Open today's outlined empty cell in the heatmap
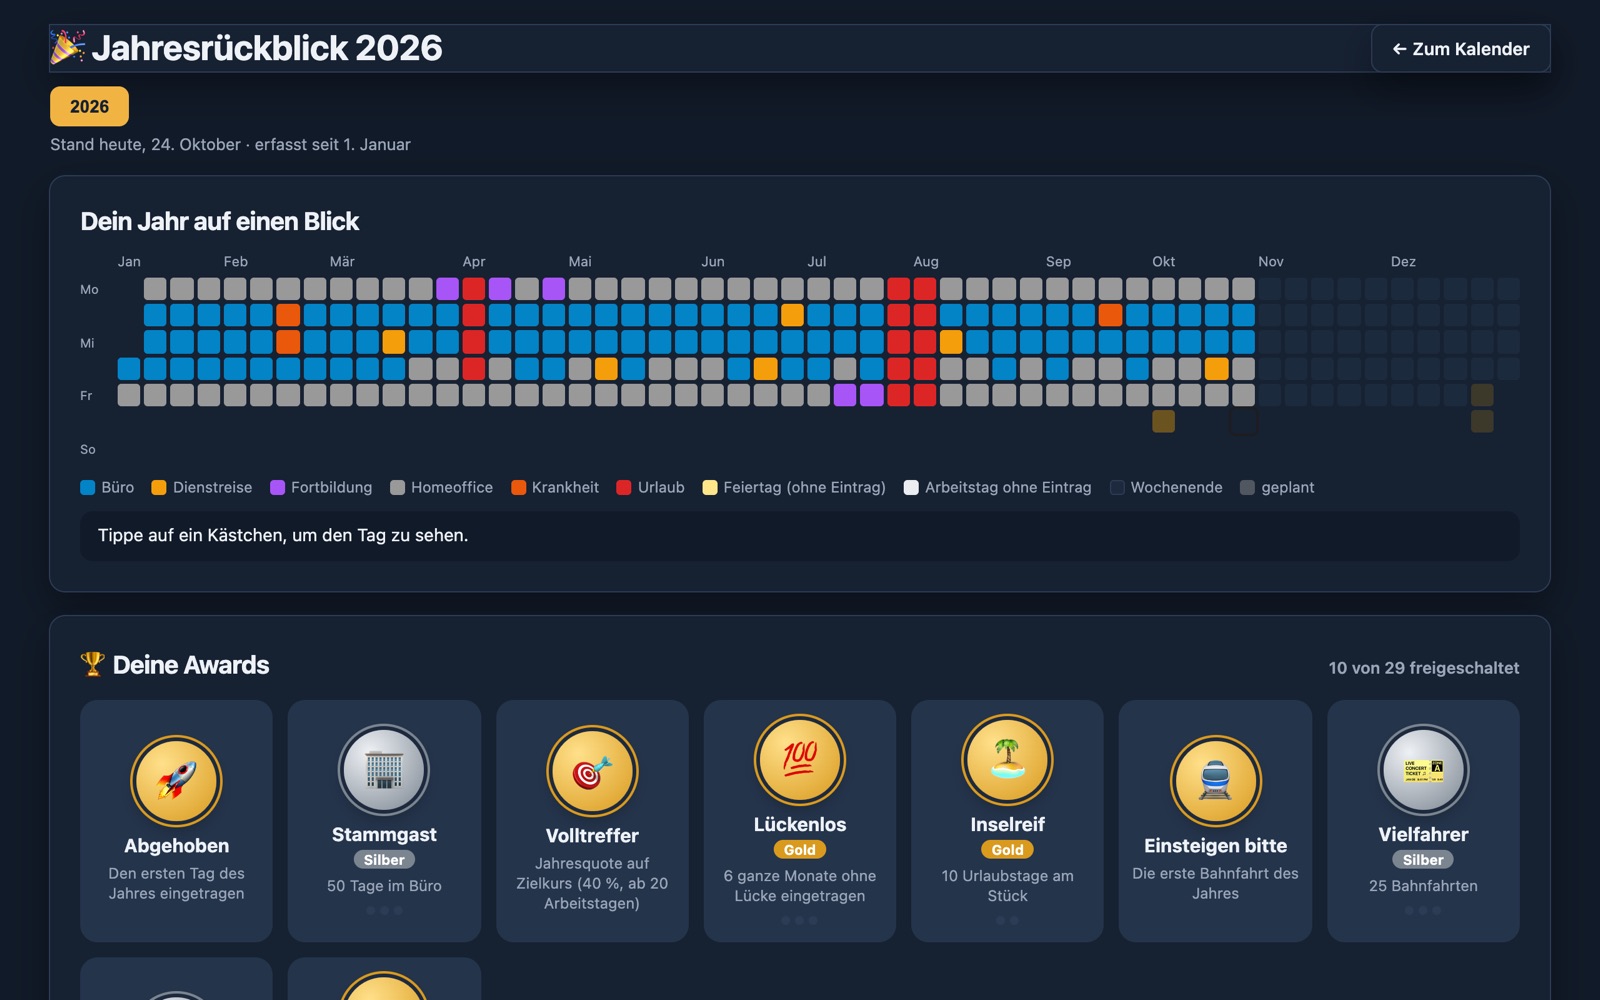 tap(1243, 422)
